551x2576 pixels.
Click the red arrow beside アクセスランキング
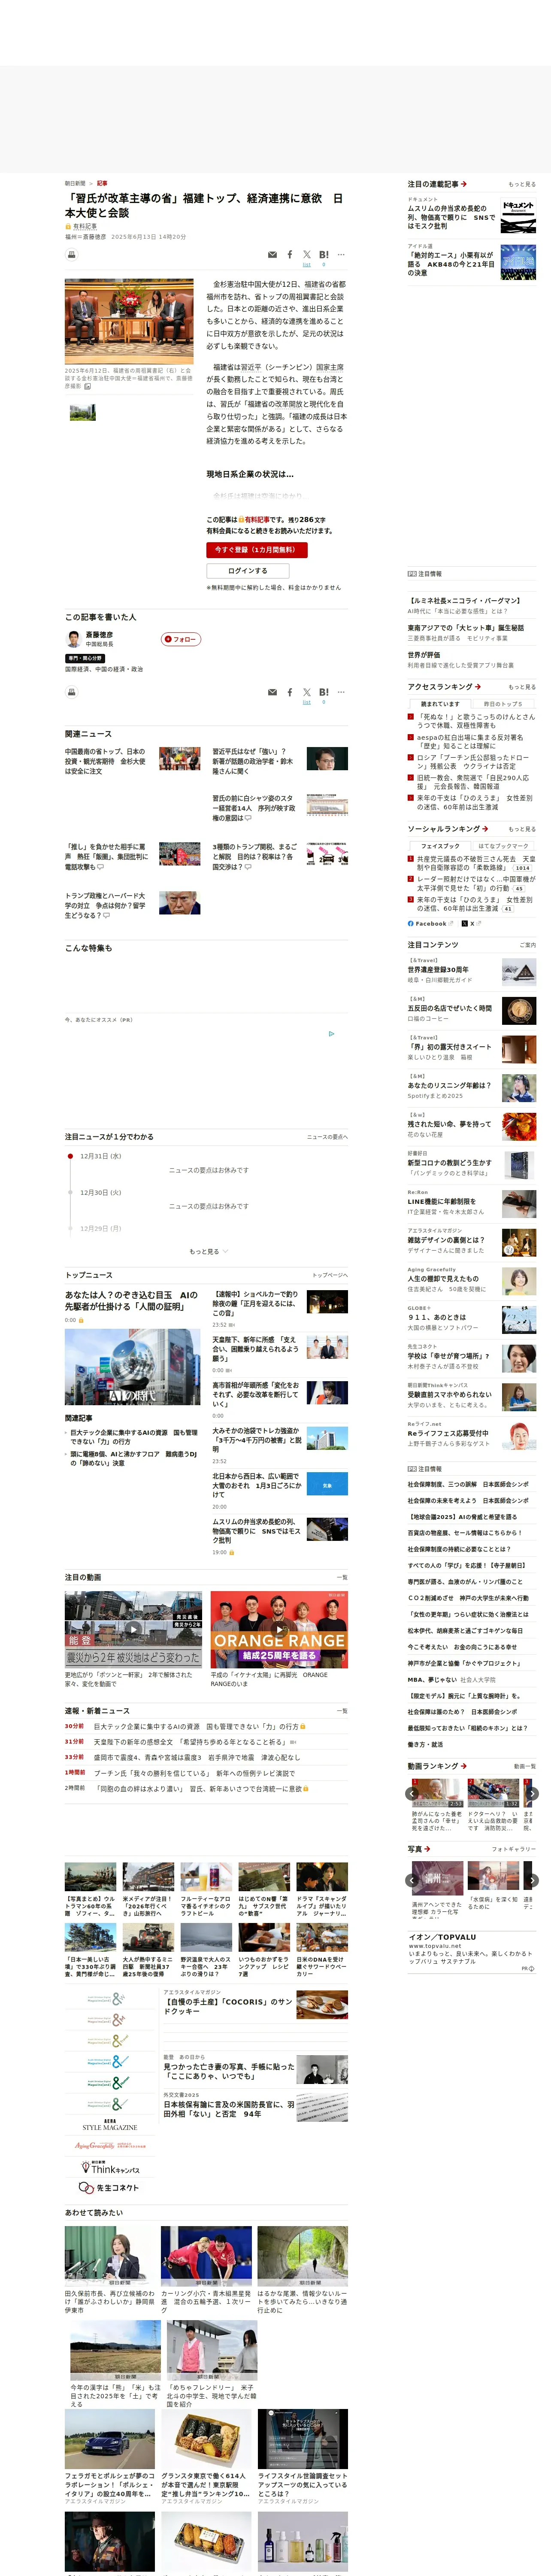pyautogui.click(x=478, y=687)
